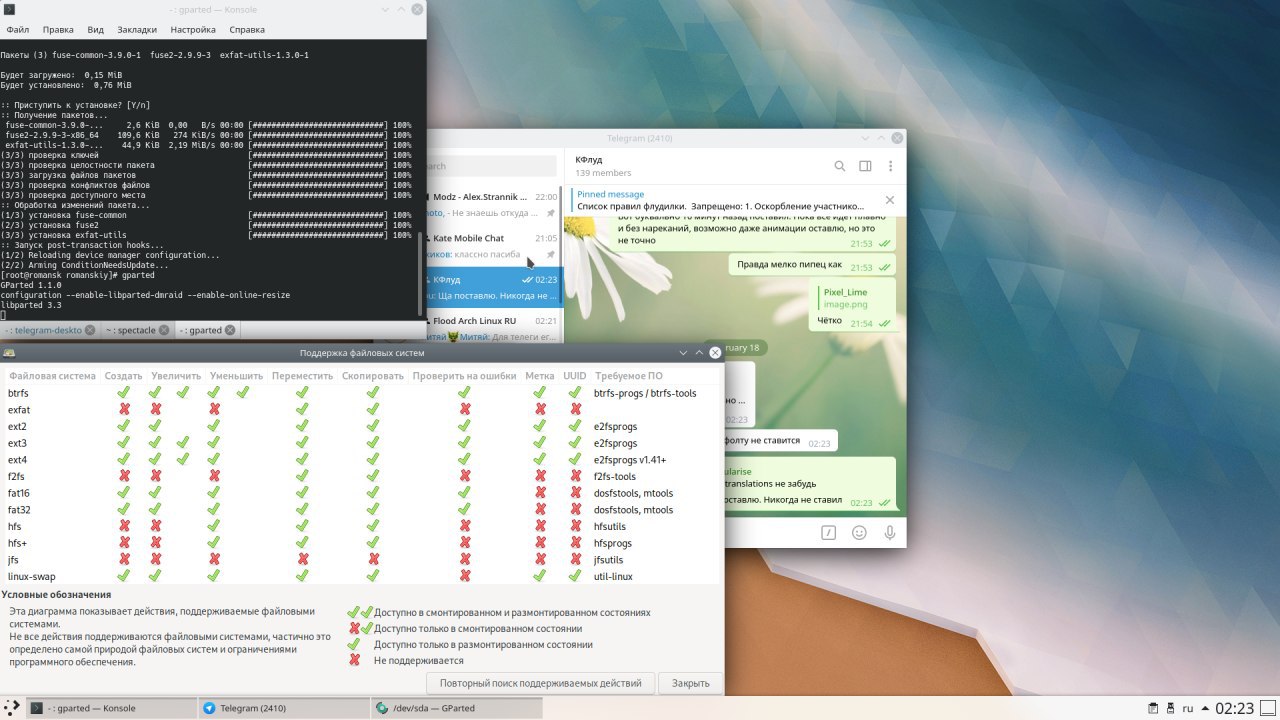The image size is (1280, 720).
Task: Open Flood Arch Linux RU chat
Action: tap(493, 329)
